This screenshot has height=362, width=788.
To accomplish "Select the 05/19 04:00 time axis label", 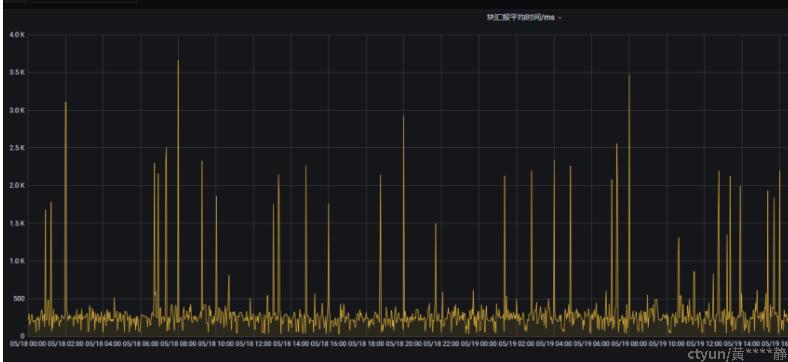I will (x=554, y=344).
